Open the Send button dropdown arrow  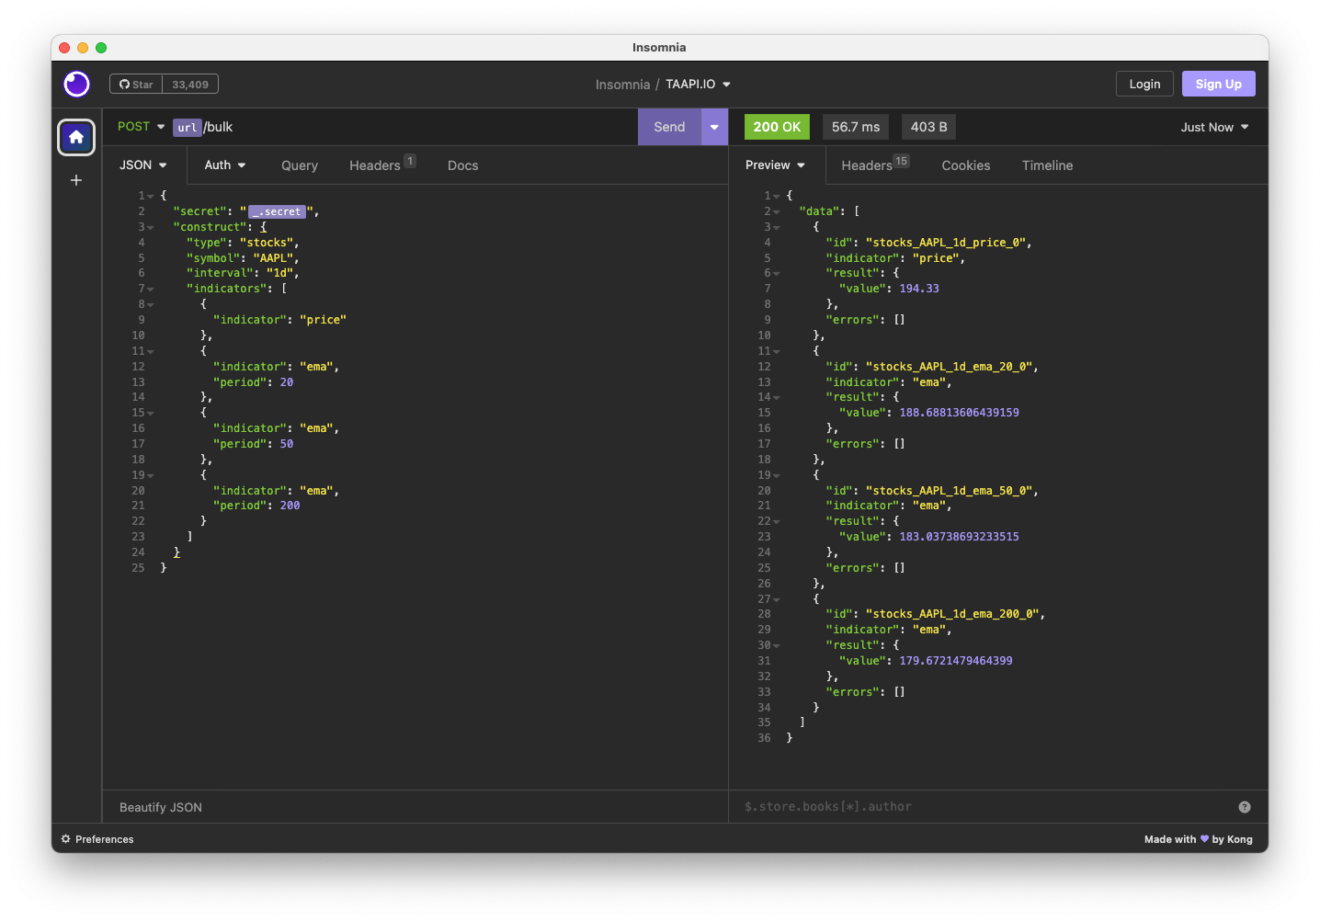(x=714, y=127)
